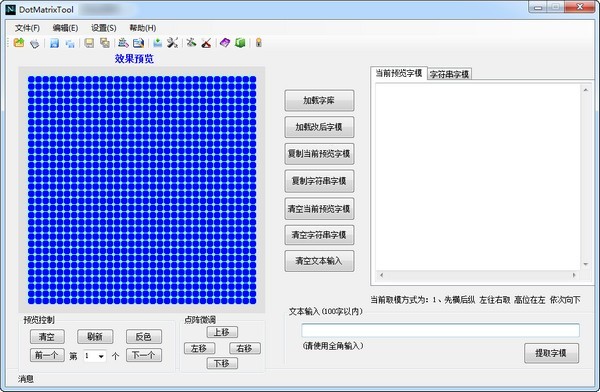The image size is (600, 392).
Task: Click the yellow info figure icon
Action: (x=259, y=43)
